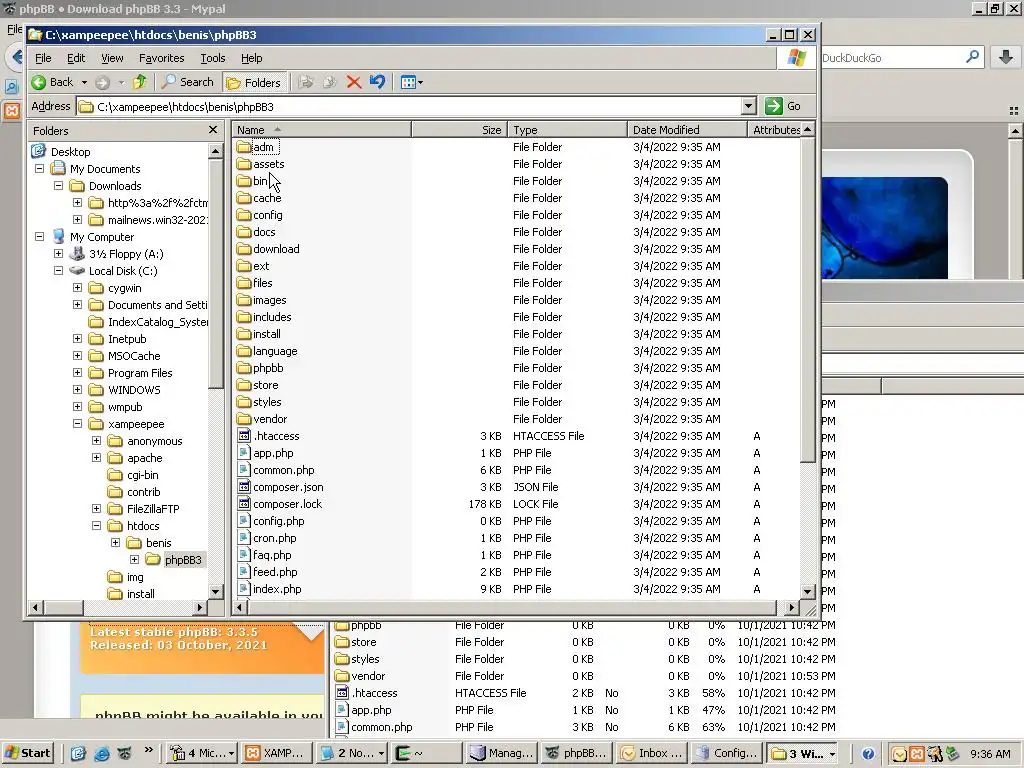Open the Favorites menu
The height and width of the screenshot is (768, 1024).
click(x=161, y=58)
